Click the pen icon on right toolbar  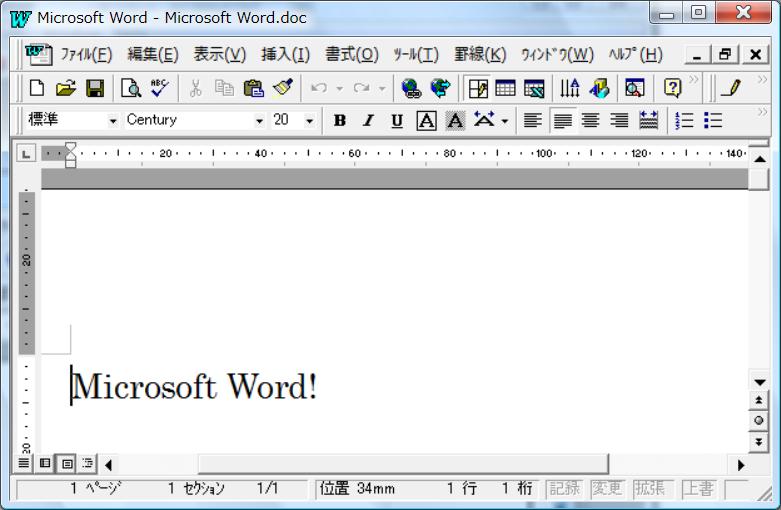pos(731,89)
